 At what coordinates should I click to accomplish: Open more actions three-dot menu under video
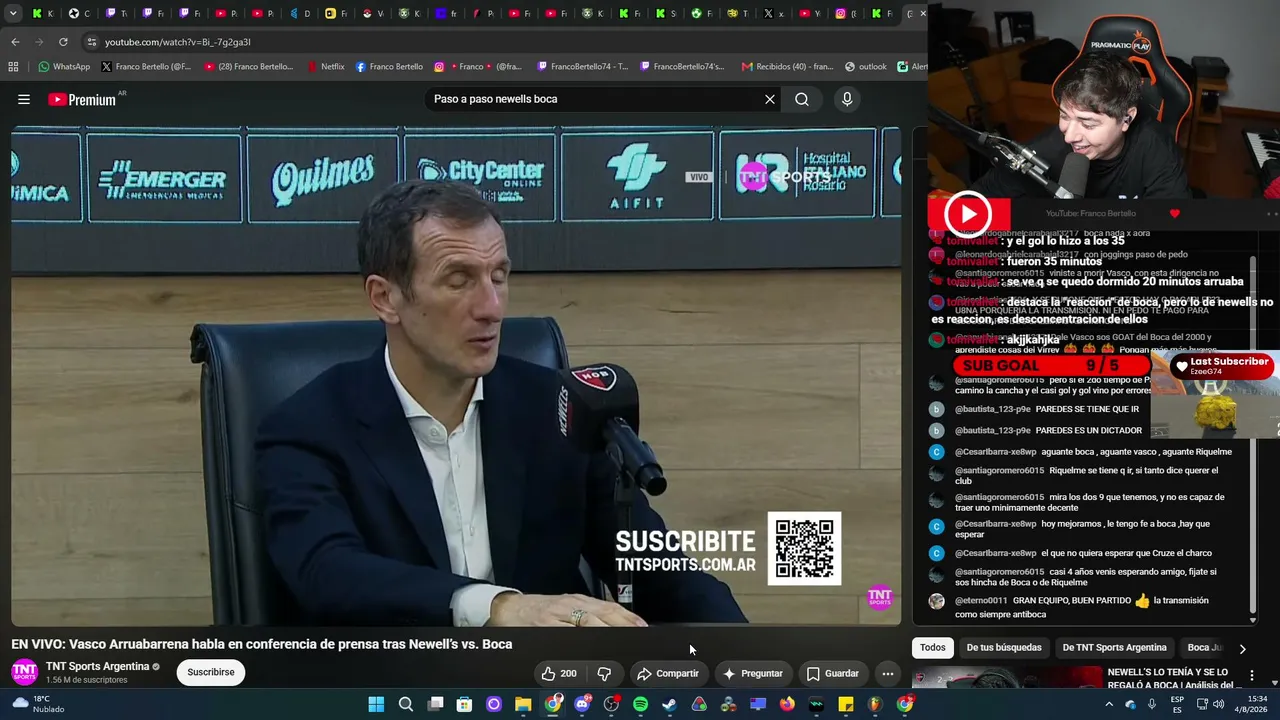[x=887, y=673]
